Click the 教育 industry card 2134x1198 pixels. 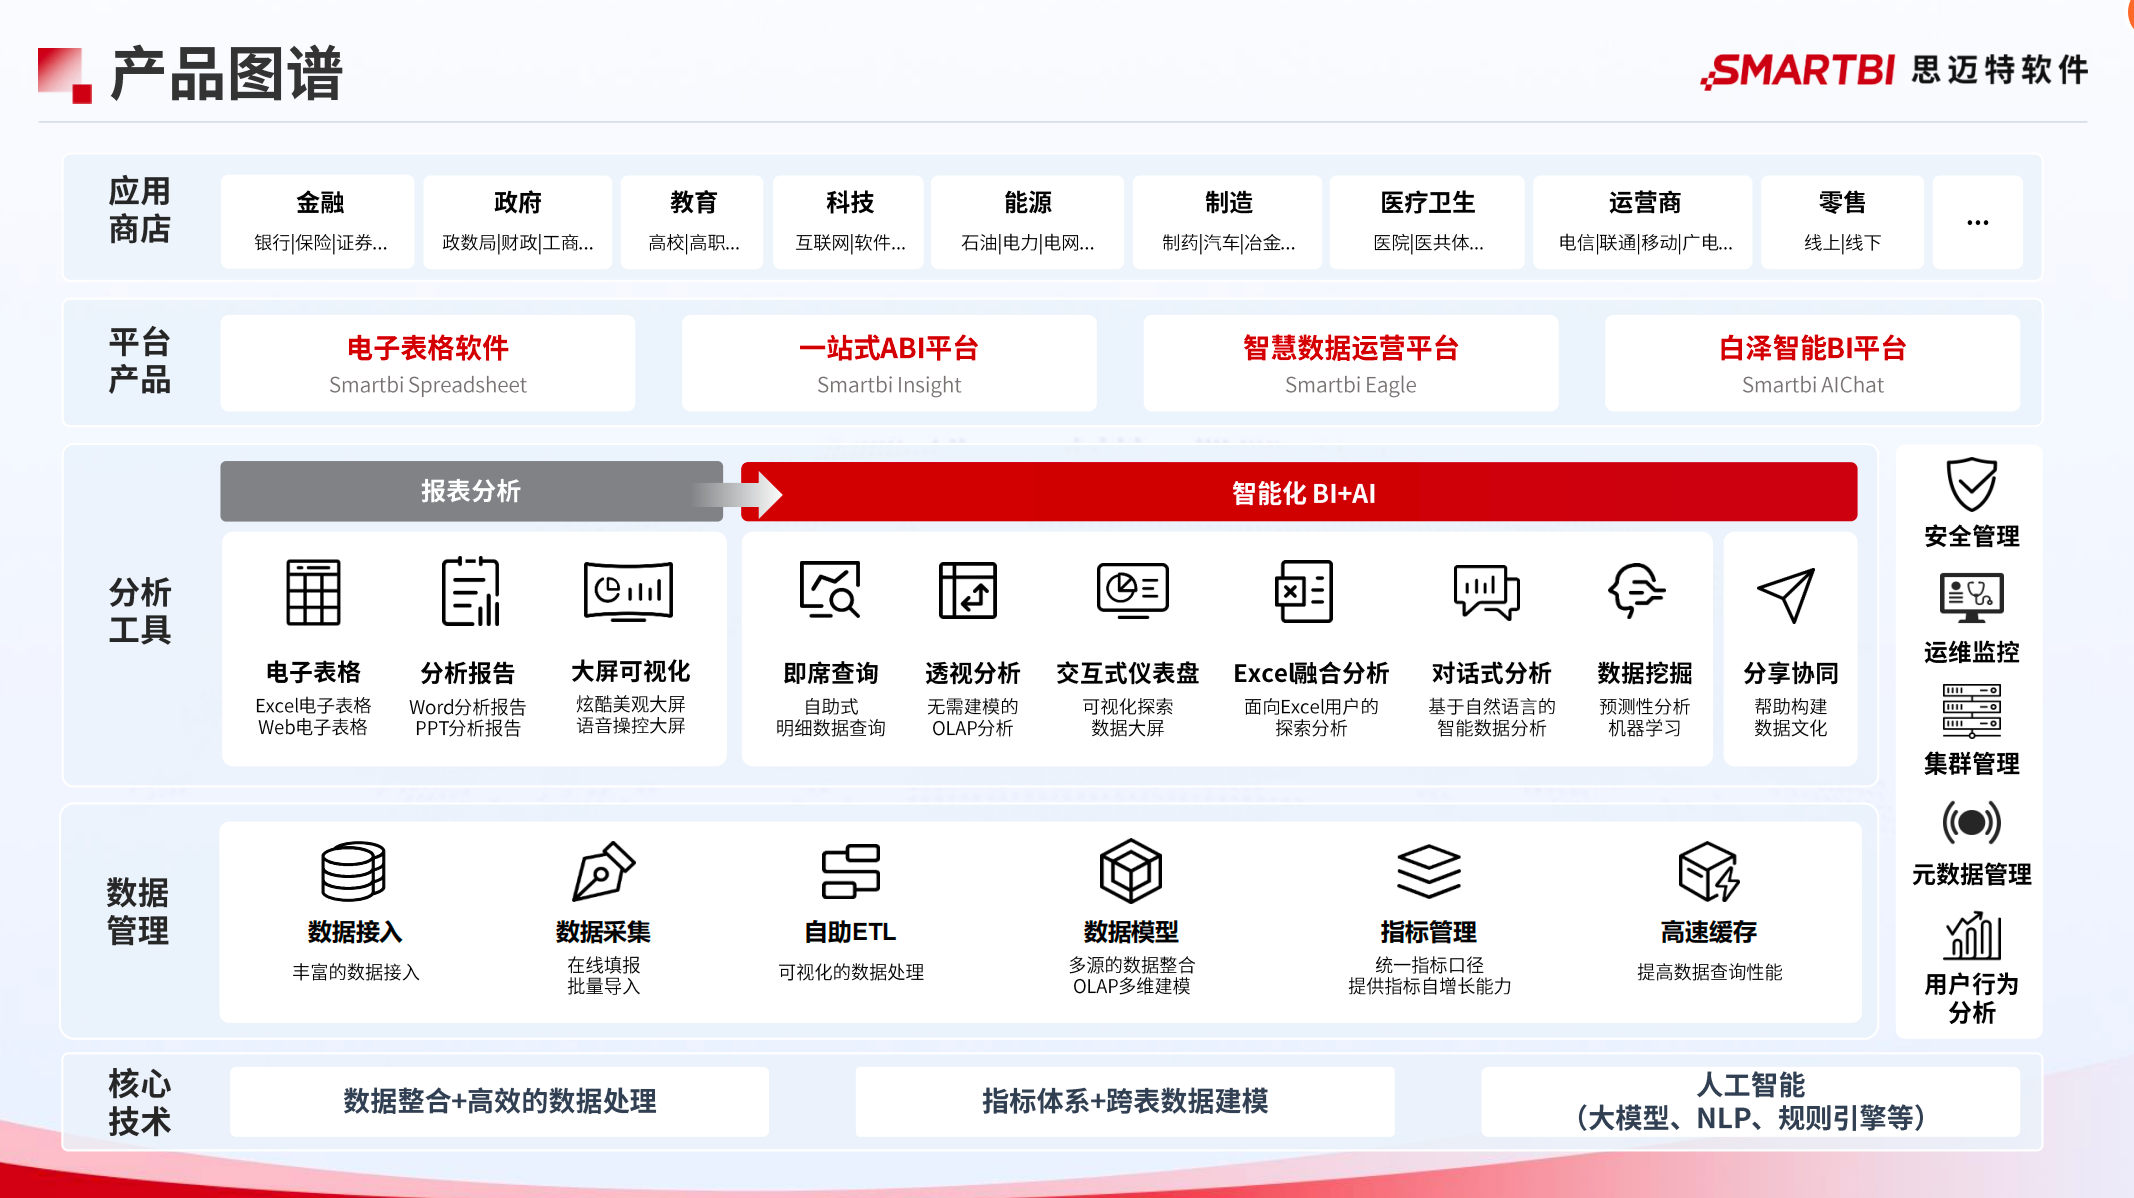(693, 222)
